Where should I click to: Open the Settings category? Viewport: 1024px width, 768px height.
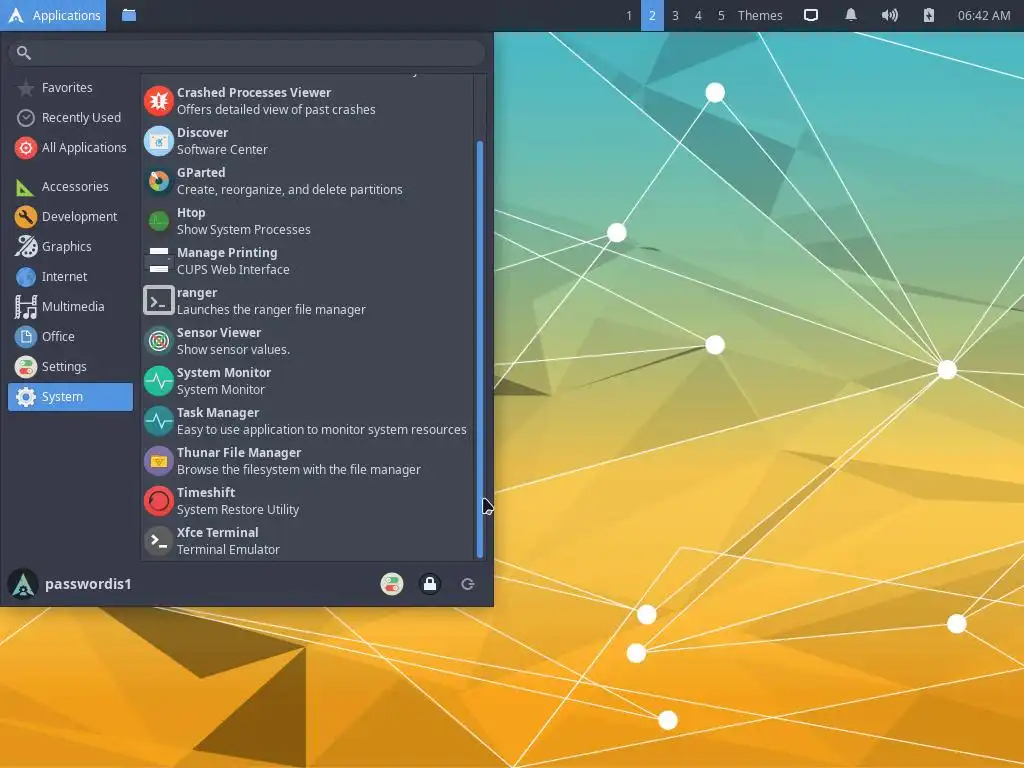[x=71, y=367]
